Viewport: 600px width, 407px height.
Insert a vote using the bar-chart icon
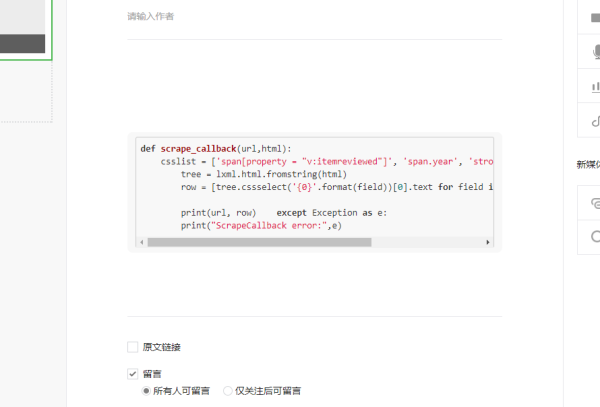pos(595,87)
